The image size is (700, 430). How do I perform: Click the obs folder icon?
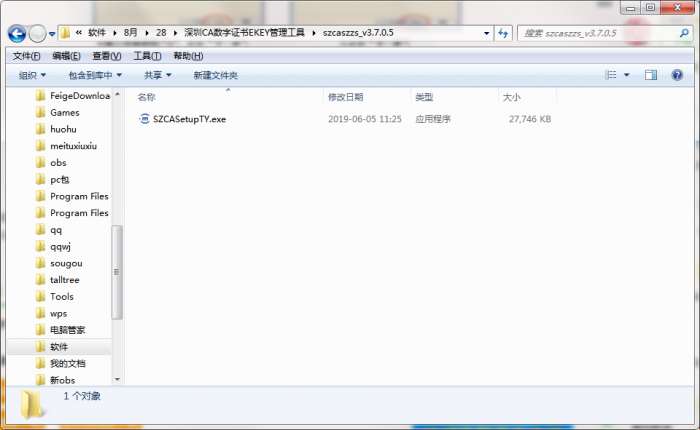tap(40, 163)
